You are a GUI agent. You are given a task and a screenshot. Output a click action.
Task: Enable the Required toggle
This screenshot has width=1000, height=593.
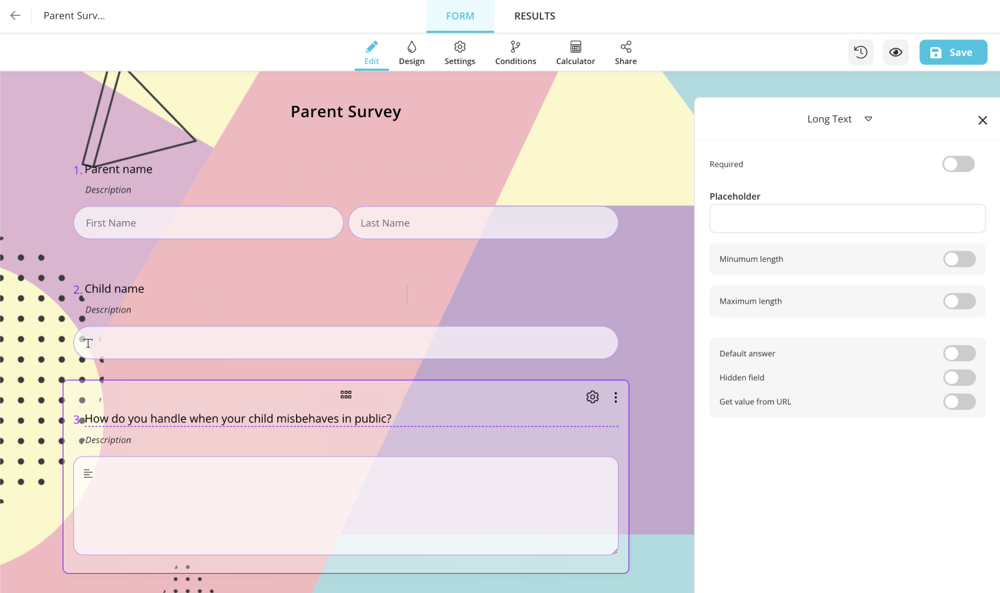(x=958, y=164)
